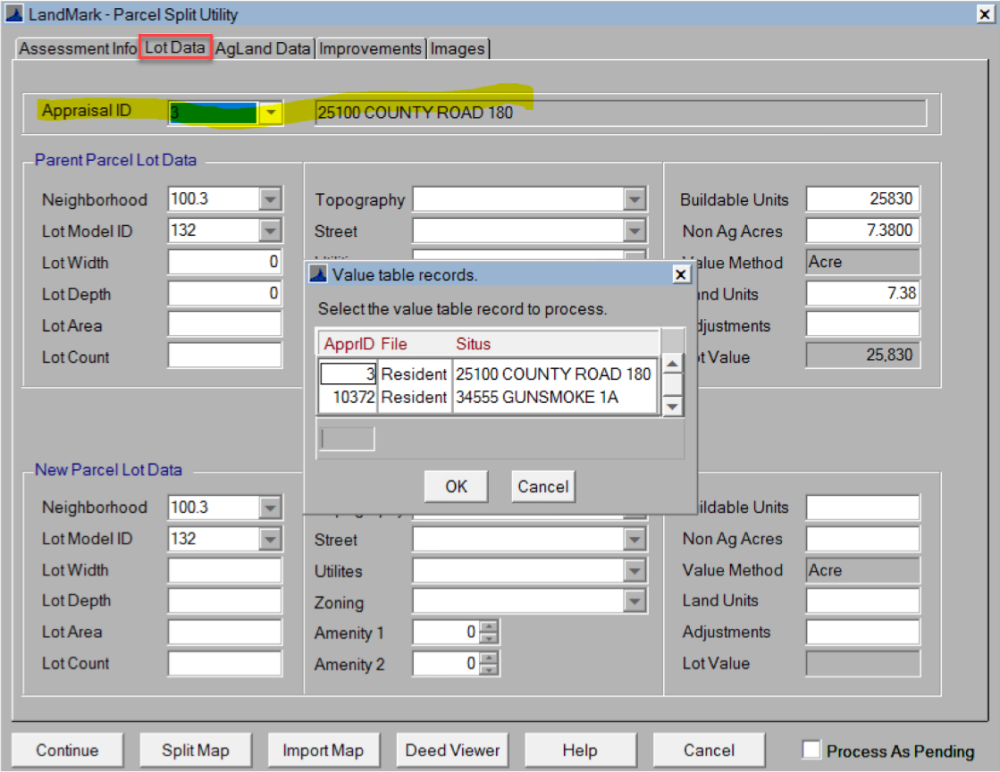Go to the Images tab
The width and height of the screenshot is (1000, 772).
[x=457, y=48]
